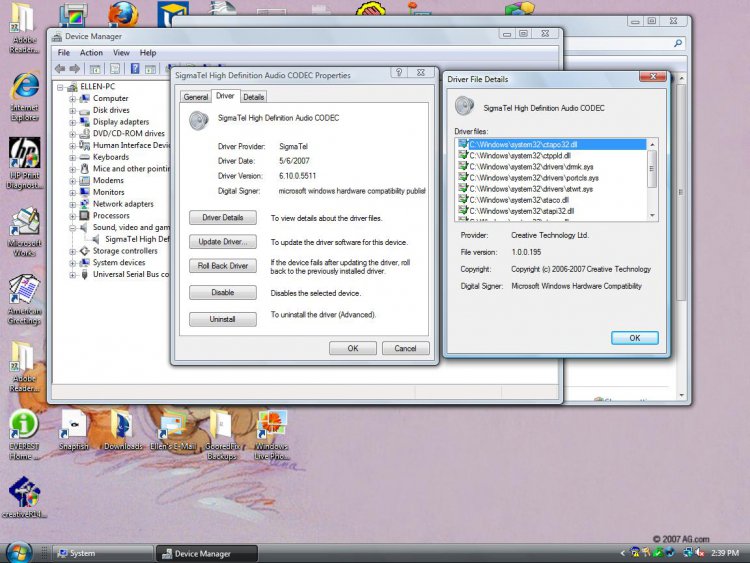Screen dimensions: 750x563
Task: Select the Modems tree item
Action: pyautogui.click(x=108, y=180)
